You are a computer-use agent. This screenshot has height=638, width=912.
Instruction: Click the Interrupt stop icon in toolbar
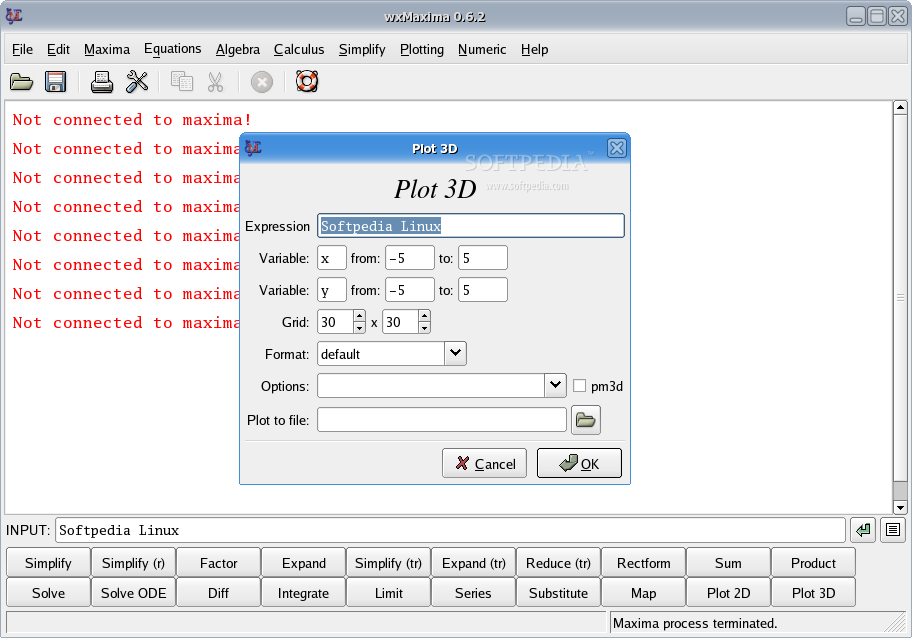(x=262, y=82)
